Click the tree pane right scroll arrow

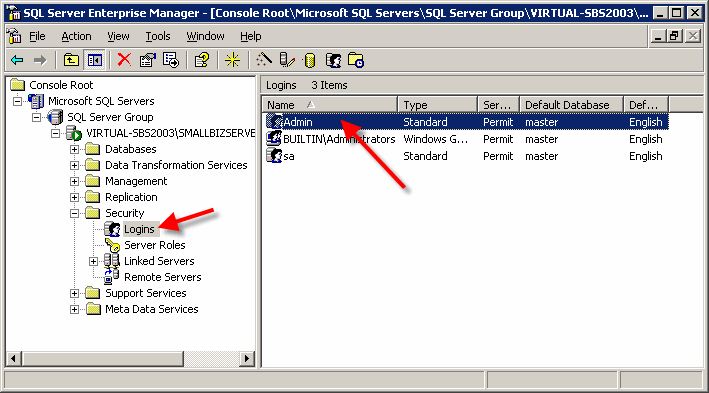(x=246, y=359)
